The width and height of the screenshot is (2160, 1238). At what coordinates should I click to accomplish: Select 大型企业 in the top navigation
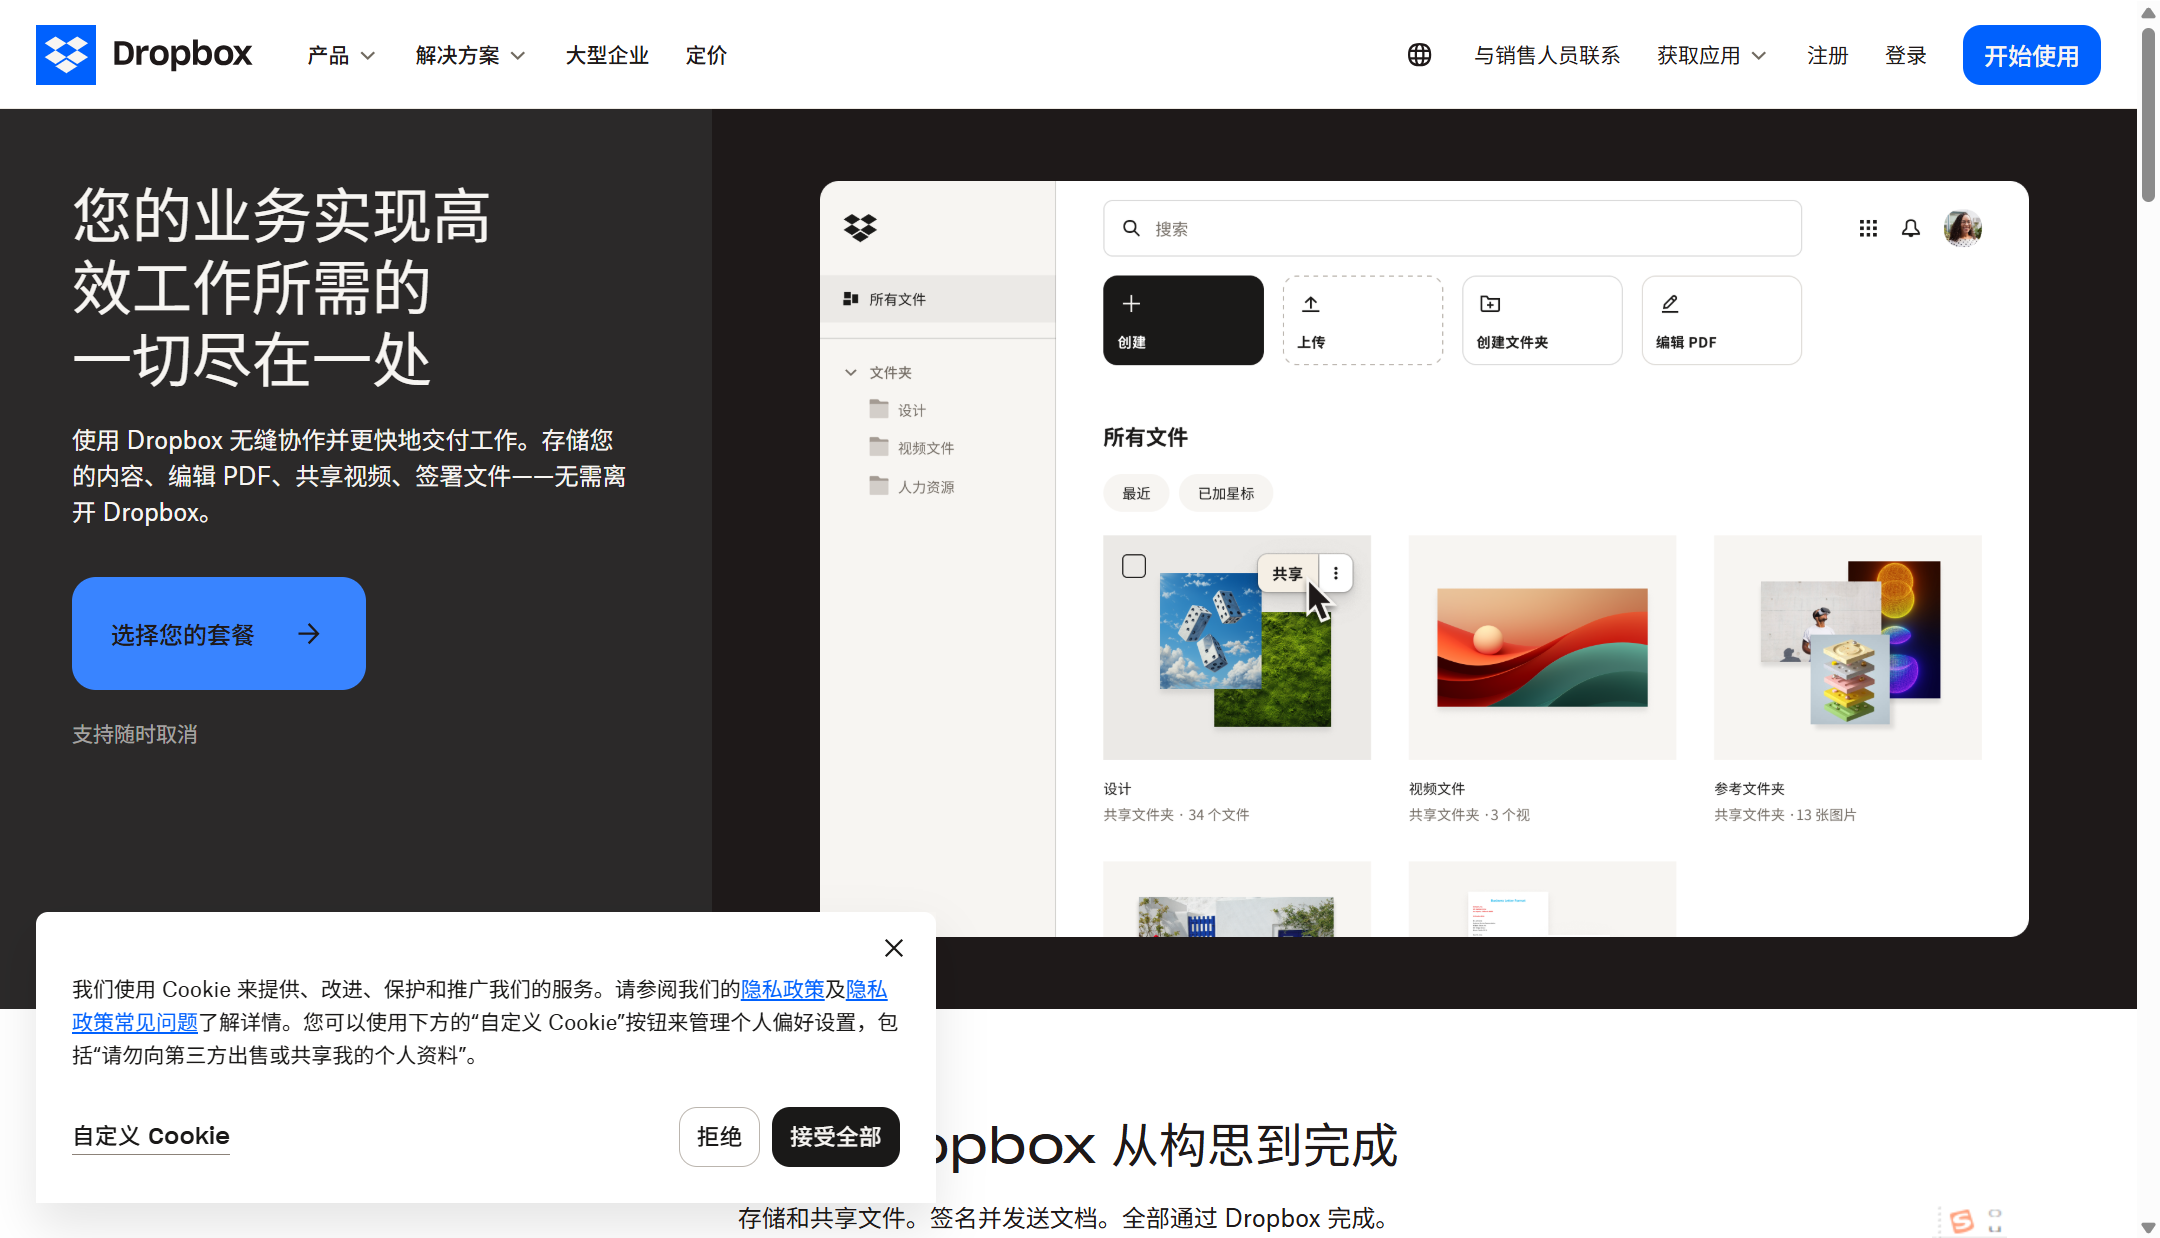tap(606, 55)
